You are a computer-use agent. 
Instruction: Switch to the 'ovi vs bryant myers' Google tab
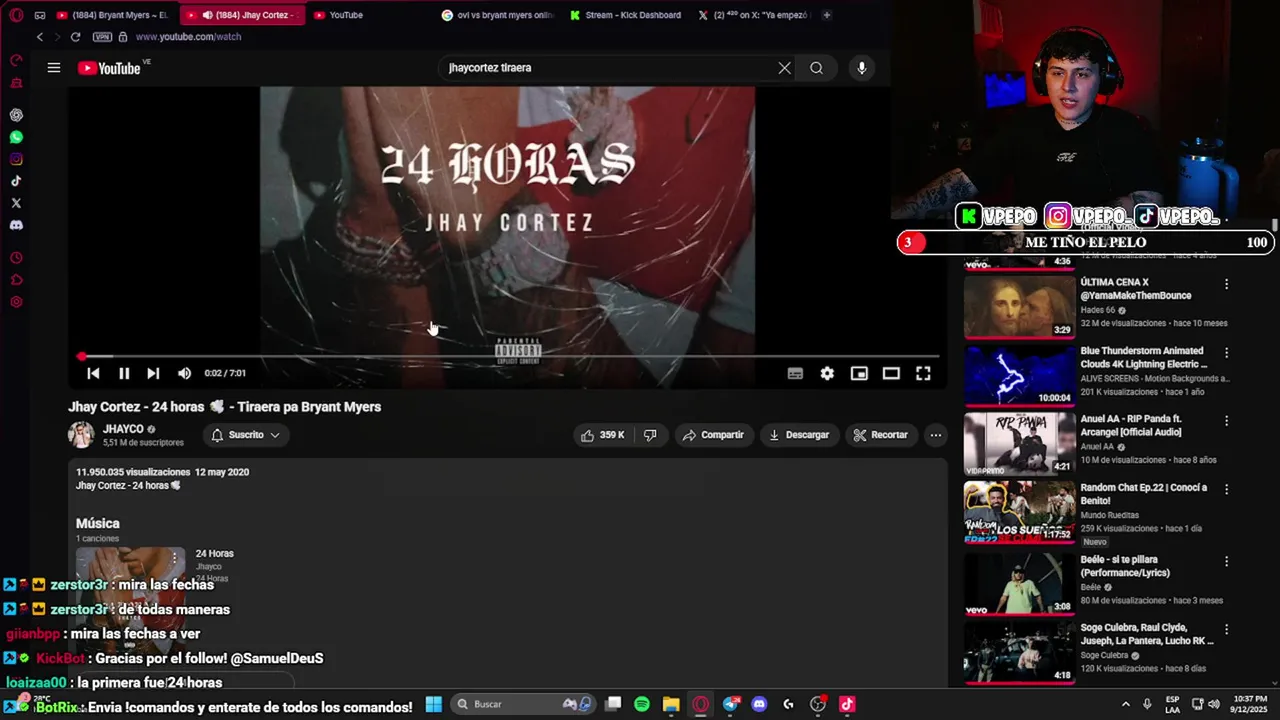point(497,15)
